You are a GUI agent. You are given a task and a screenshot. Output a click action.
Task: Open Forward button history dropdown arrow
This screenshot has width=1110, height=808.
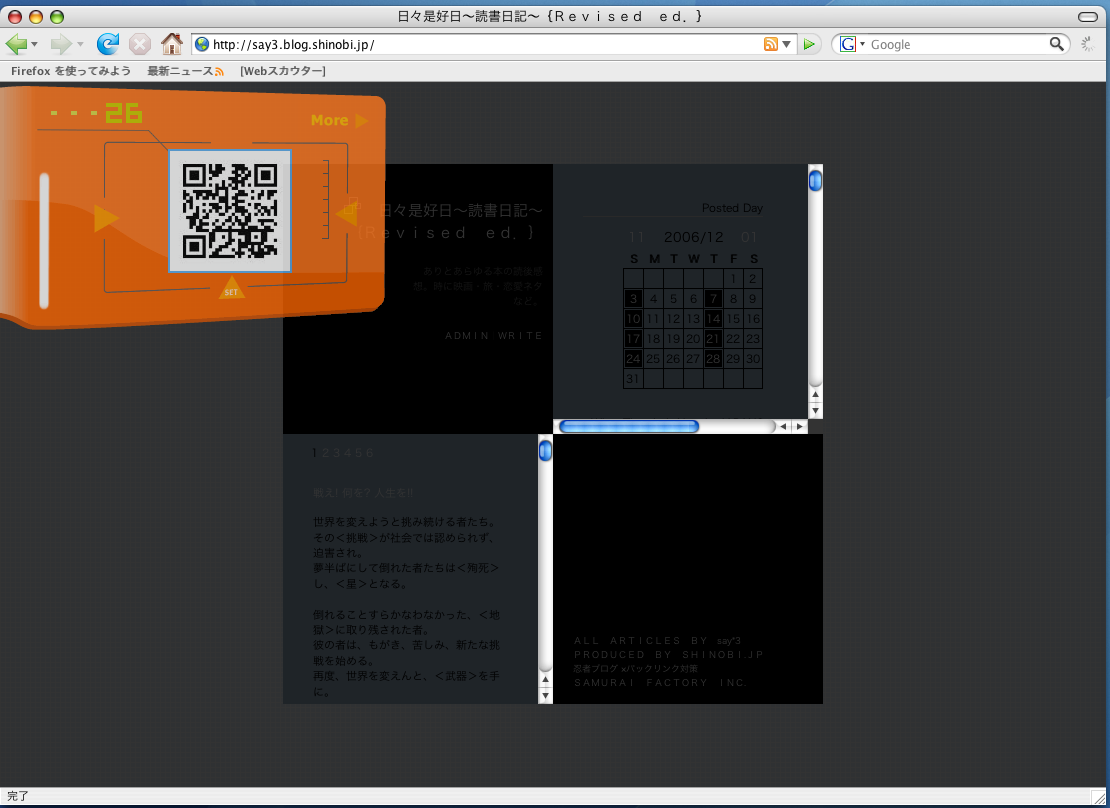[80, 45]
